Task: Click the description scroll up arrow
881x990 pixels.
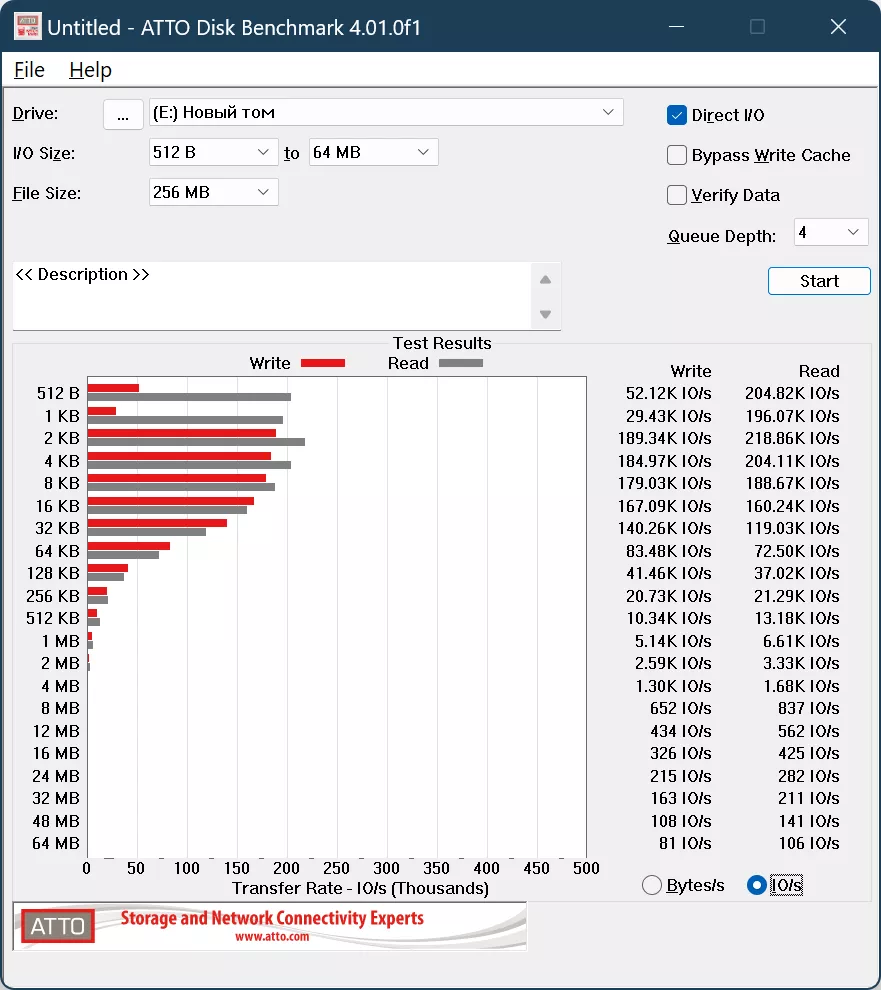Action: (x=546, y=280)
